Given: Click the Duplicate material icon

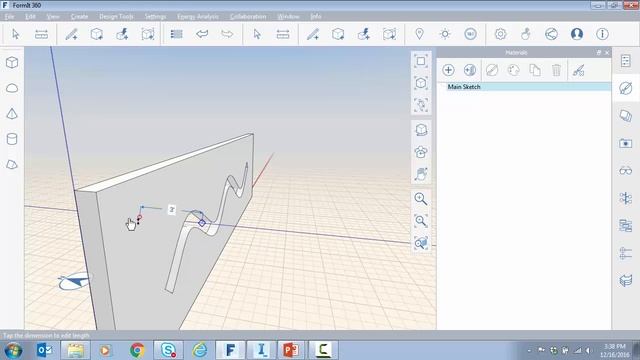Looking at the screenshot, I should (535, 70).
